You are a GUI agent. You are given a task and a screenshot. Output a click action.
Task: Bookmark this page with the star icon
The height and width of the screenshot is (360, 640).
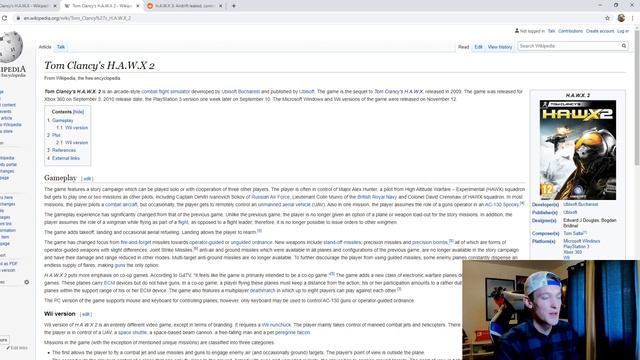tap(607, 18)
